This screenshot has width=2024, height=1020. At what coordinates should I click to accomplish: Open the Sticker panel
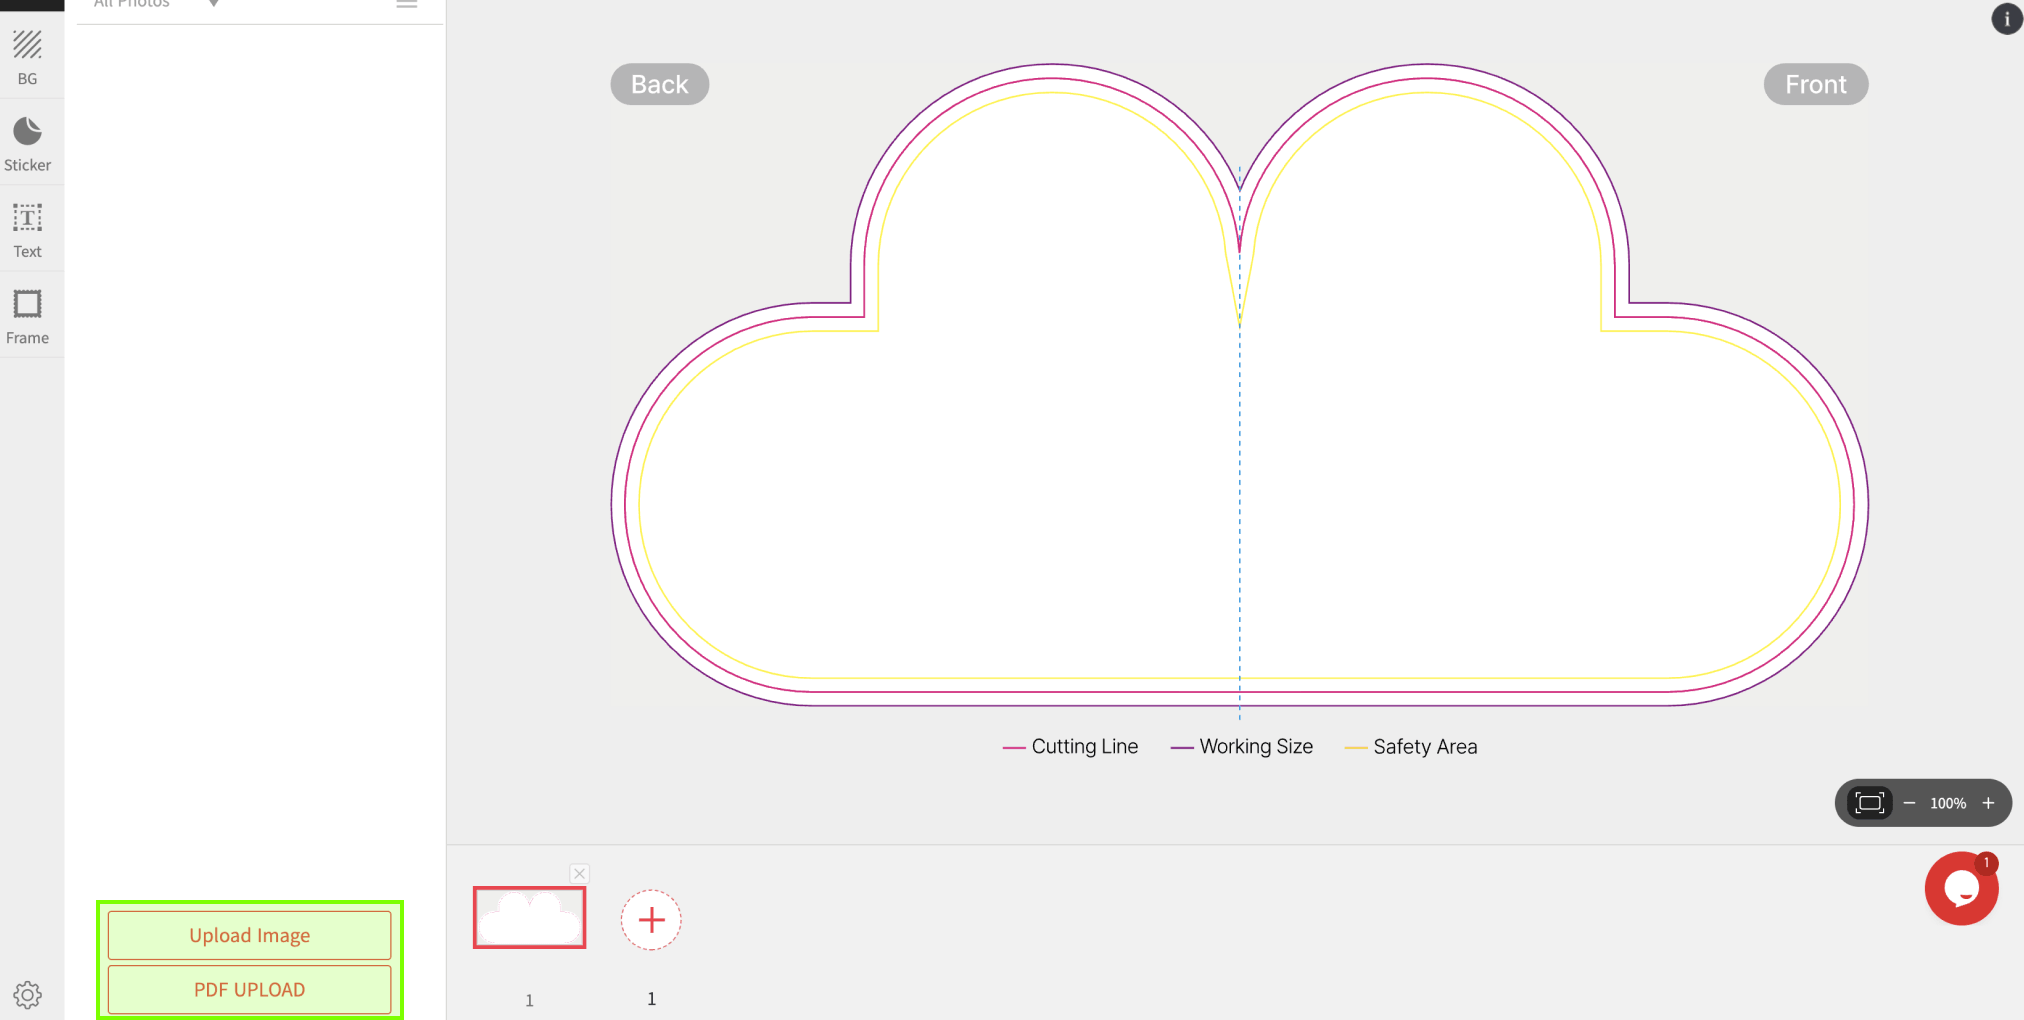[28, 144]
